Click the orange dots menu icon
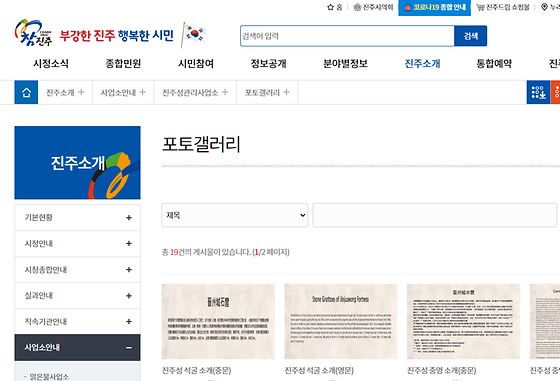 coord(556,92)
